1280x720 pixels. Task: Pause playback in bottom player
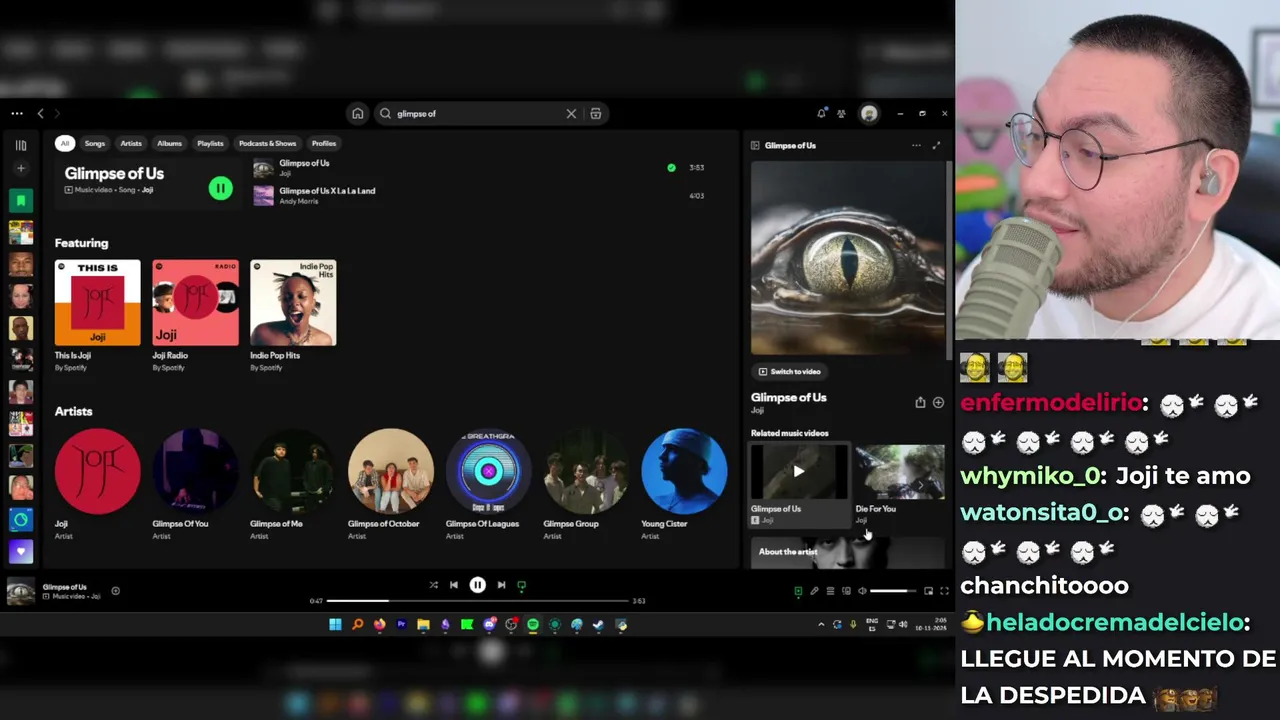[477, 585]
